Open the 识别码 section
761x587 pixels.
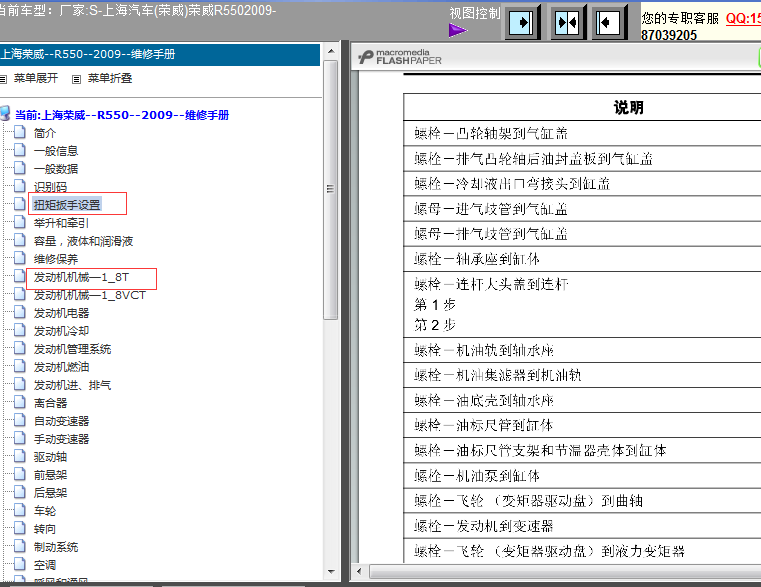coord(50,187)
